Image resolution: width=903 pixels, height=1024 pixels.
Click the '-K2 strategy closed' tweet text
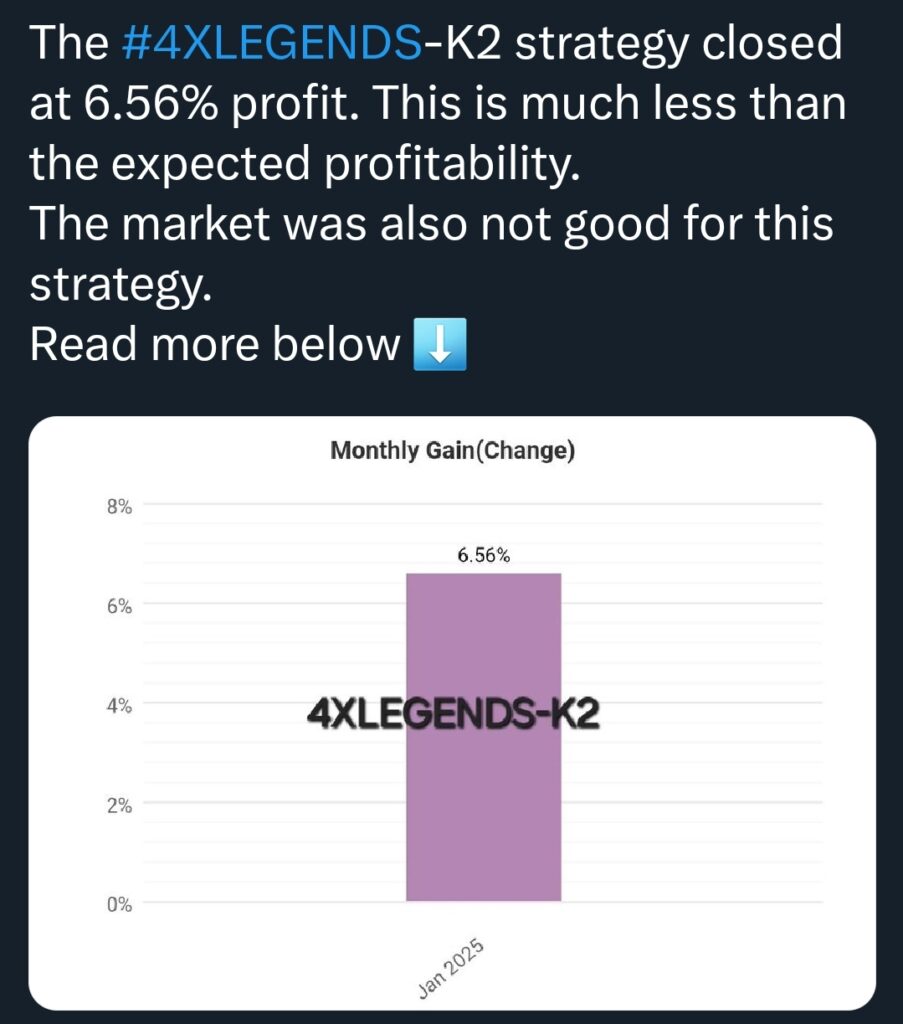632,43
